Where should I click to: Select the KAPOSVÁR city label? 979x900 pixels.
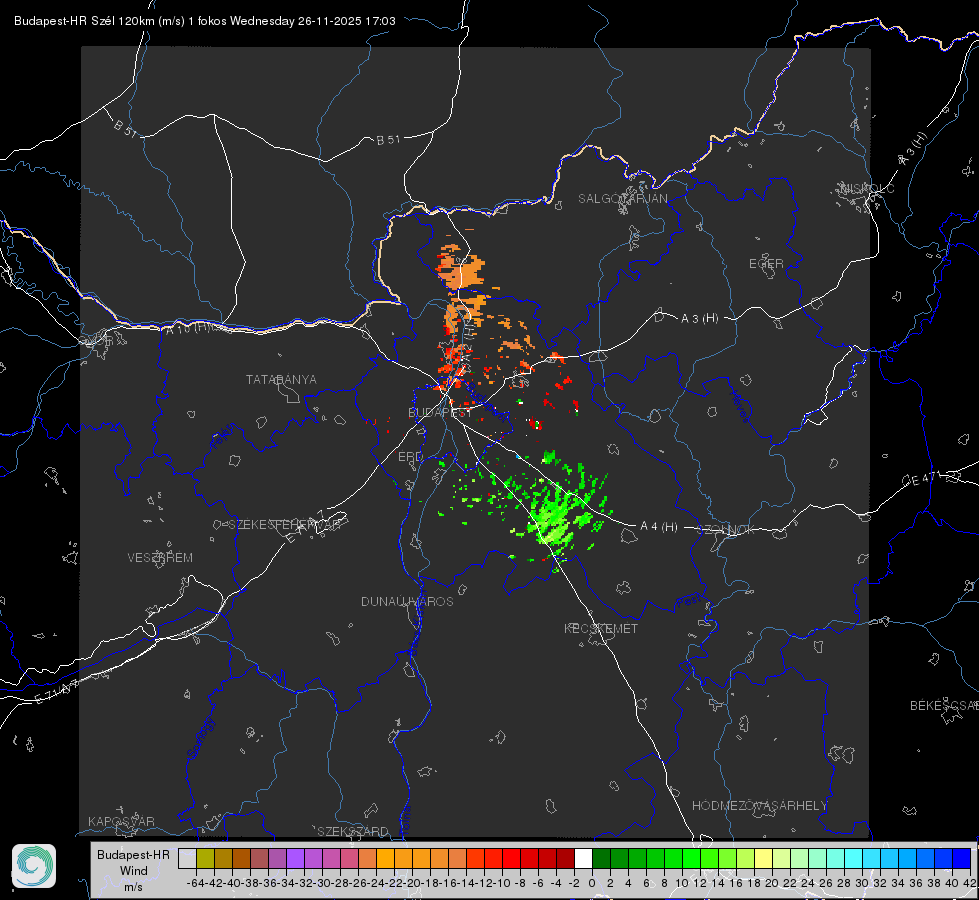(121, 821)
